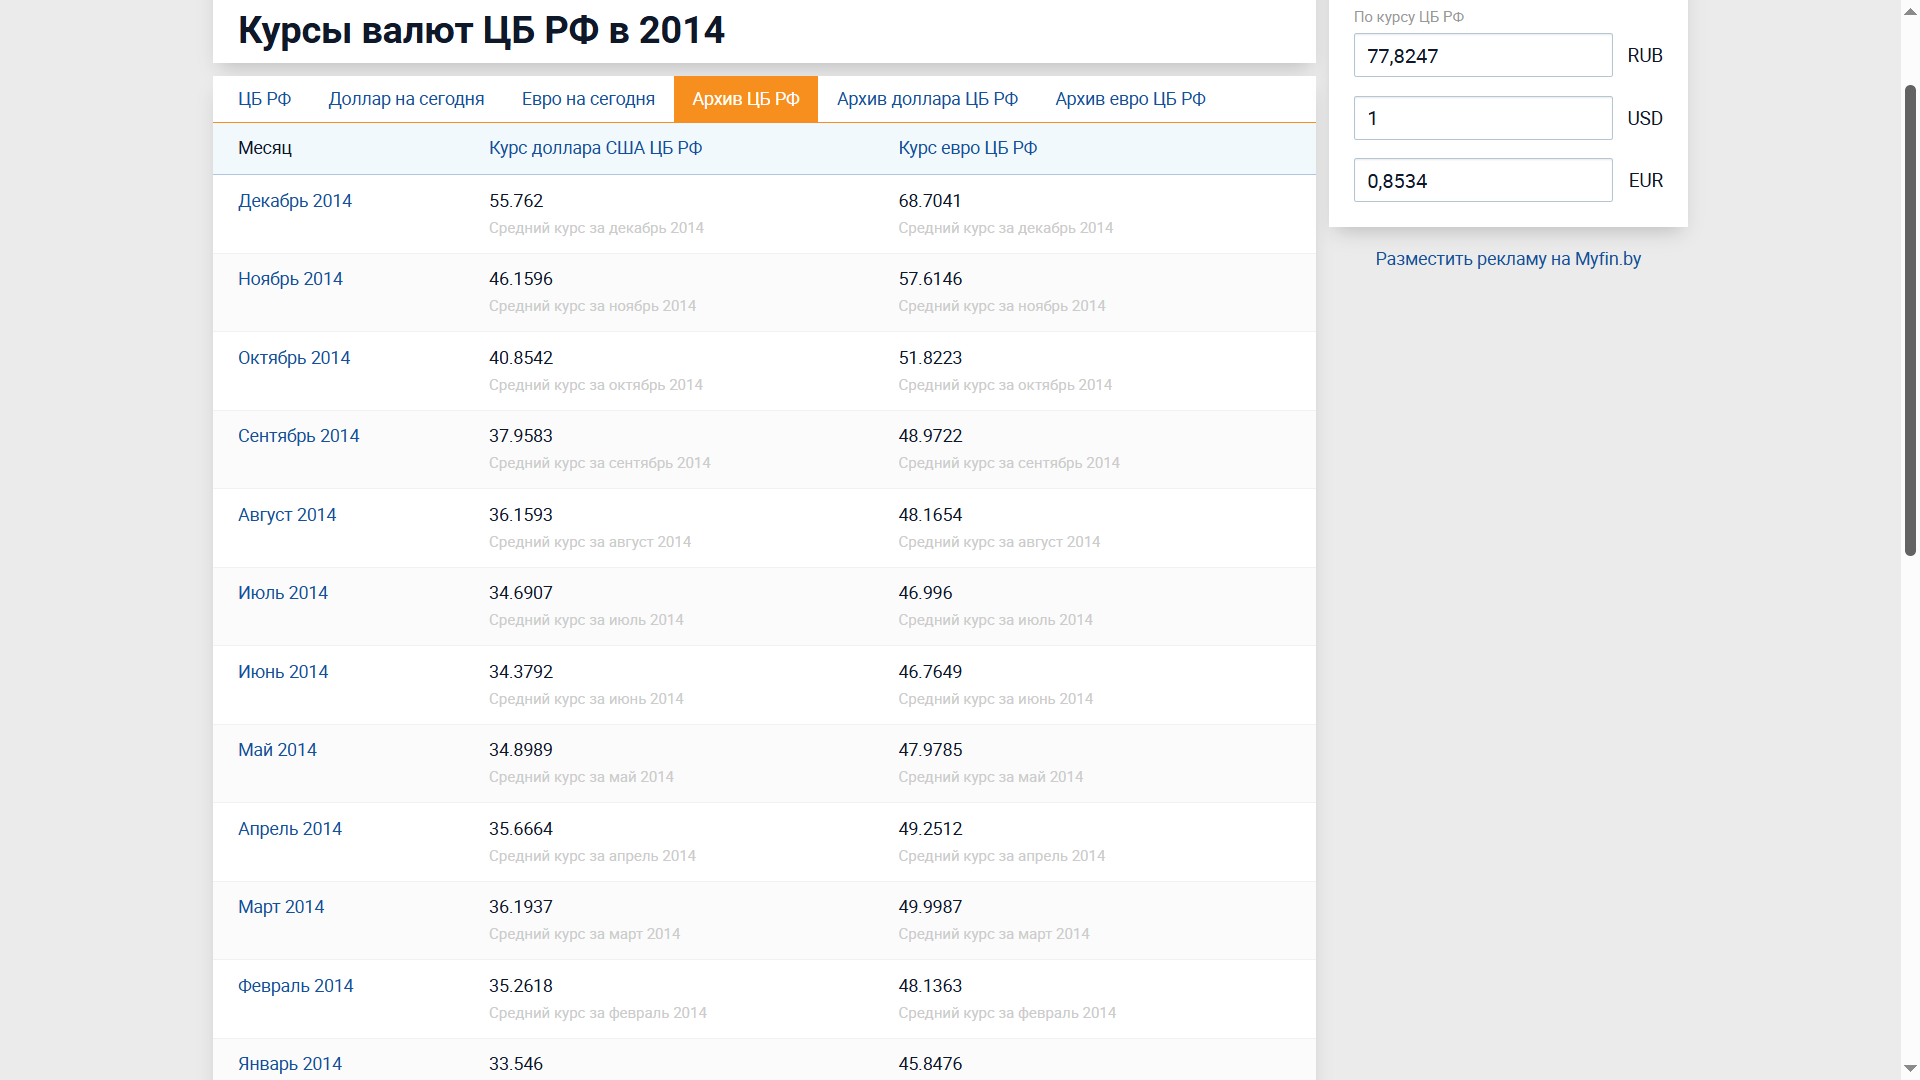Click the Декабрь 2014 month link

pos(295,201)
